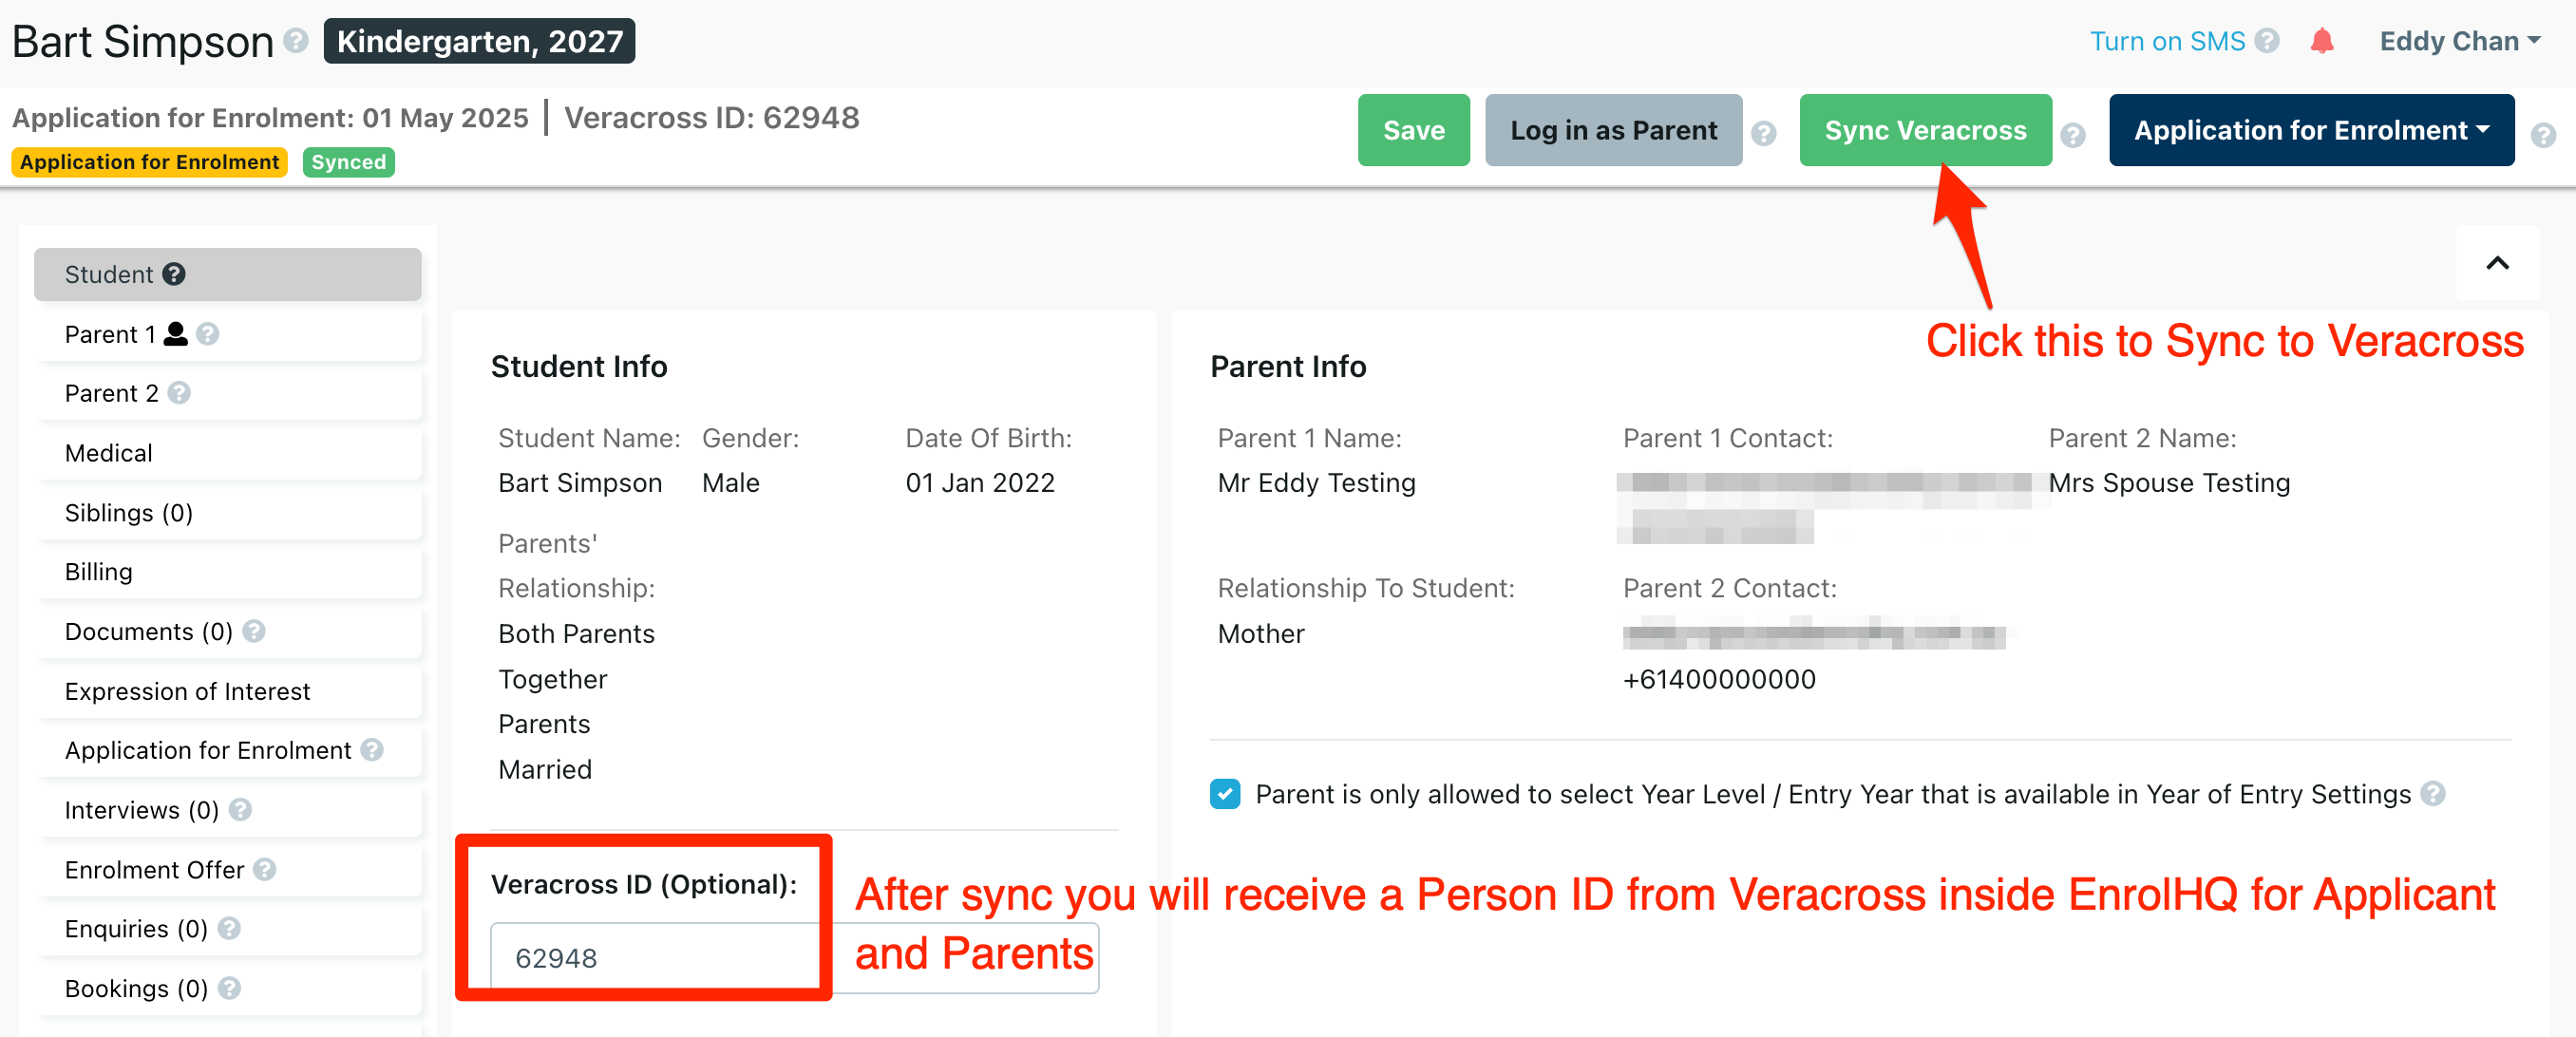Toggle the Year Level restriction checkbox
Image resolution: width=2576 pixels, height=1037 pixels.
click(1225, 794)
